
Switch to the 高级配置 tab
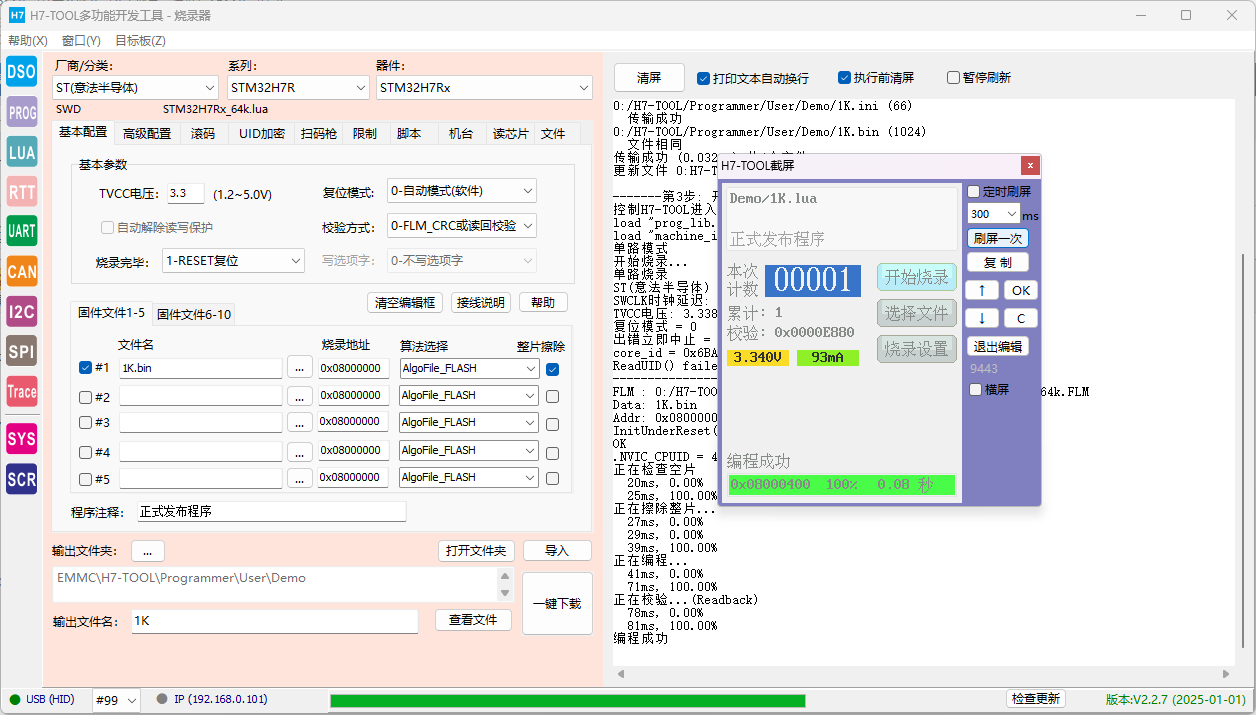click(x=146, y=133)
